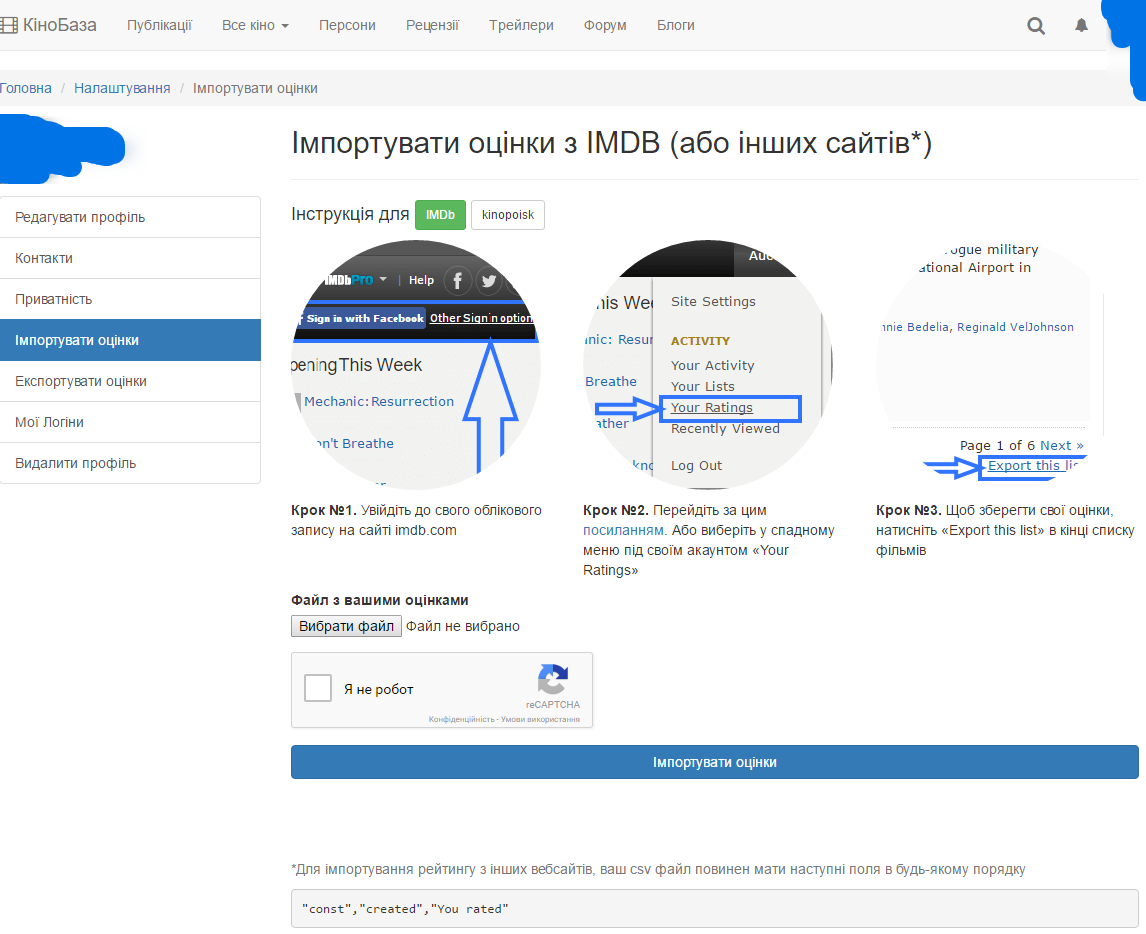Choose "Видалити профіль" in sidebar
1146x934 pixels.
130,463
